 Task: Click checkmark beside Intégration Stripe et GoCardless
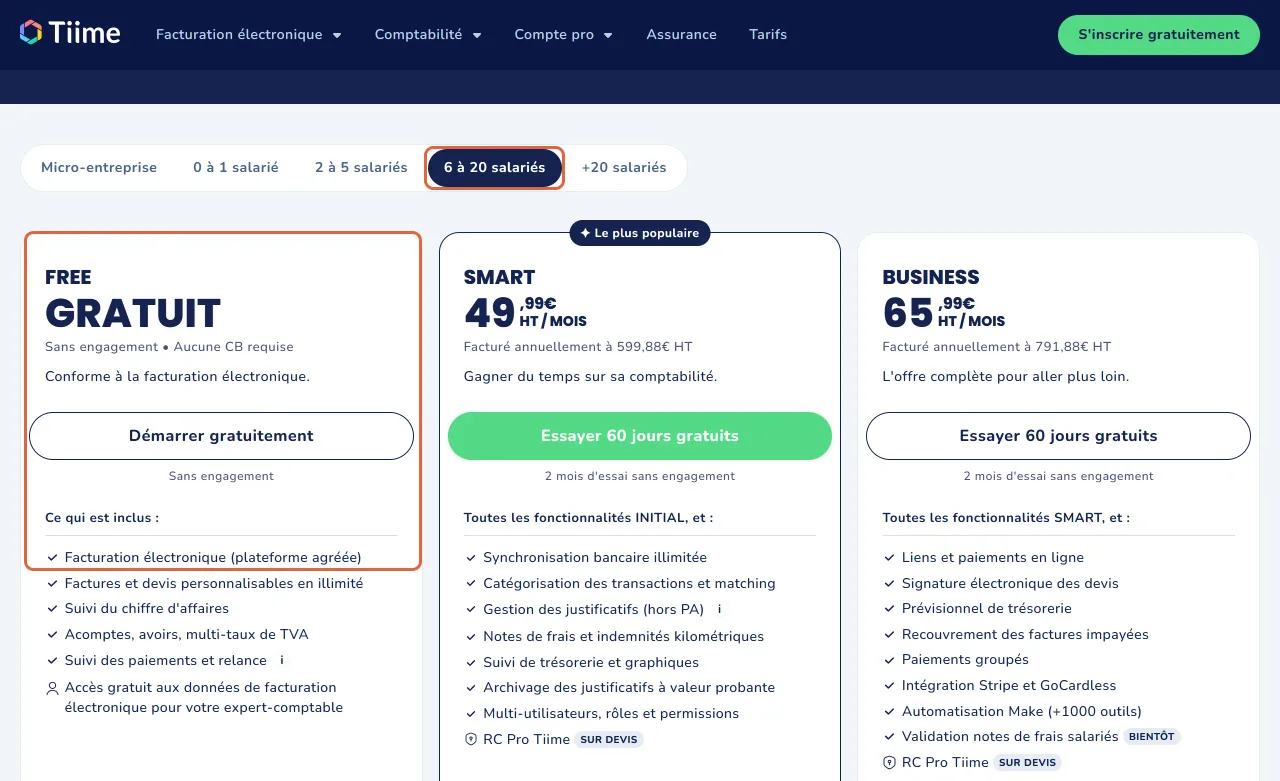pos(889,685)
